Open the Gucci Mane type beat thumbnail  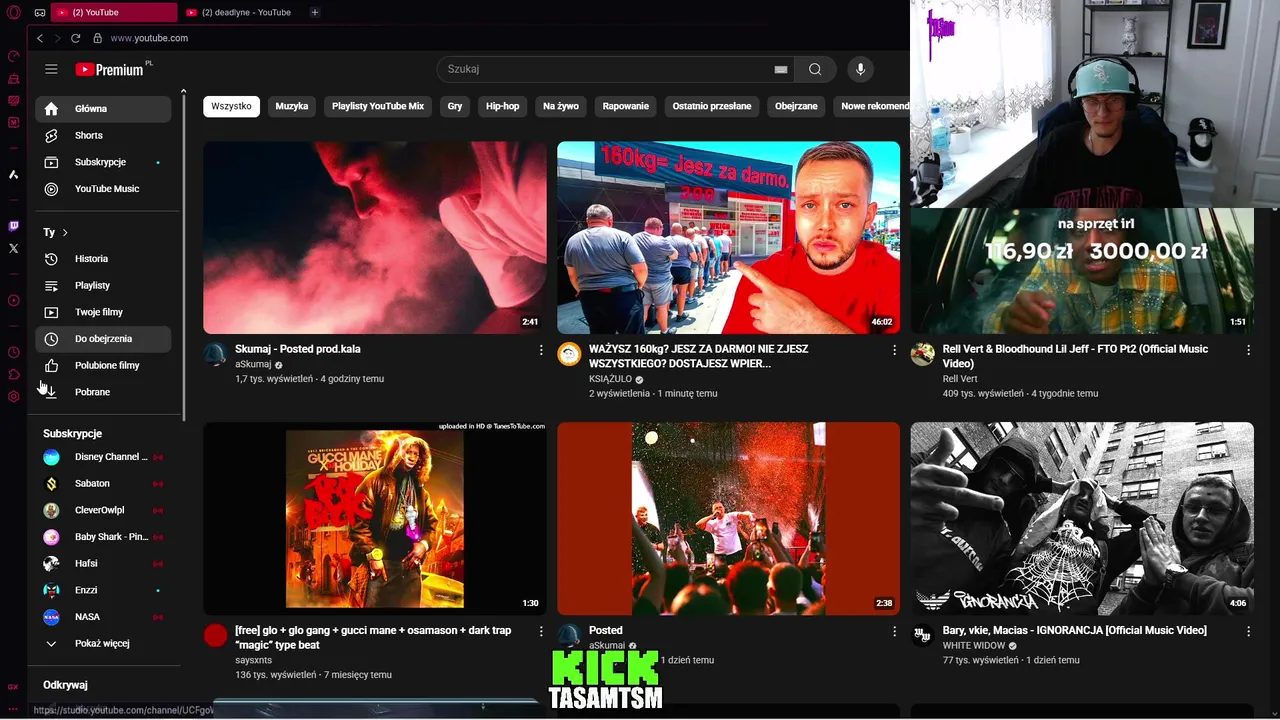point(375,518)
